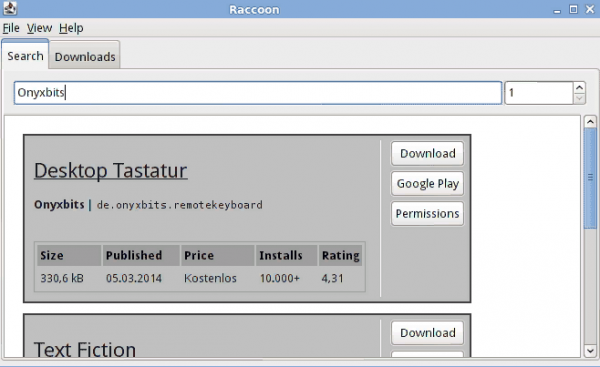Click the results scrollbar up arrow

click(590, 122)
